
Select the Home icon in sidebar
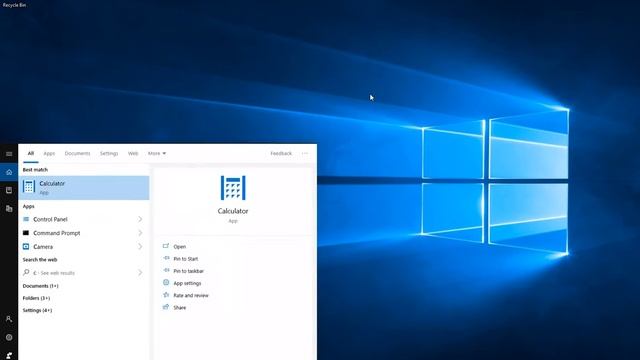tap(9, 172)
